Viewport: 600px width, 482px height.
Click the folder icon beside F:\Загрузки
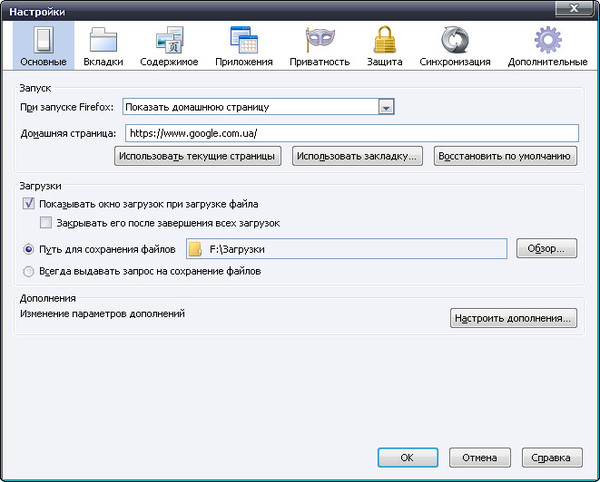(x=196, y=249)
